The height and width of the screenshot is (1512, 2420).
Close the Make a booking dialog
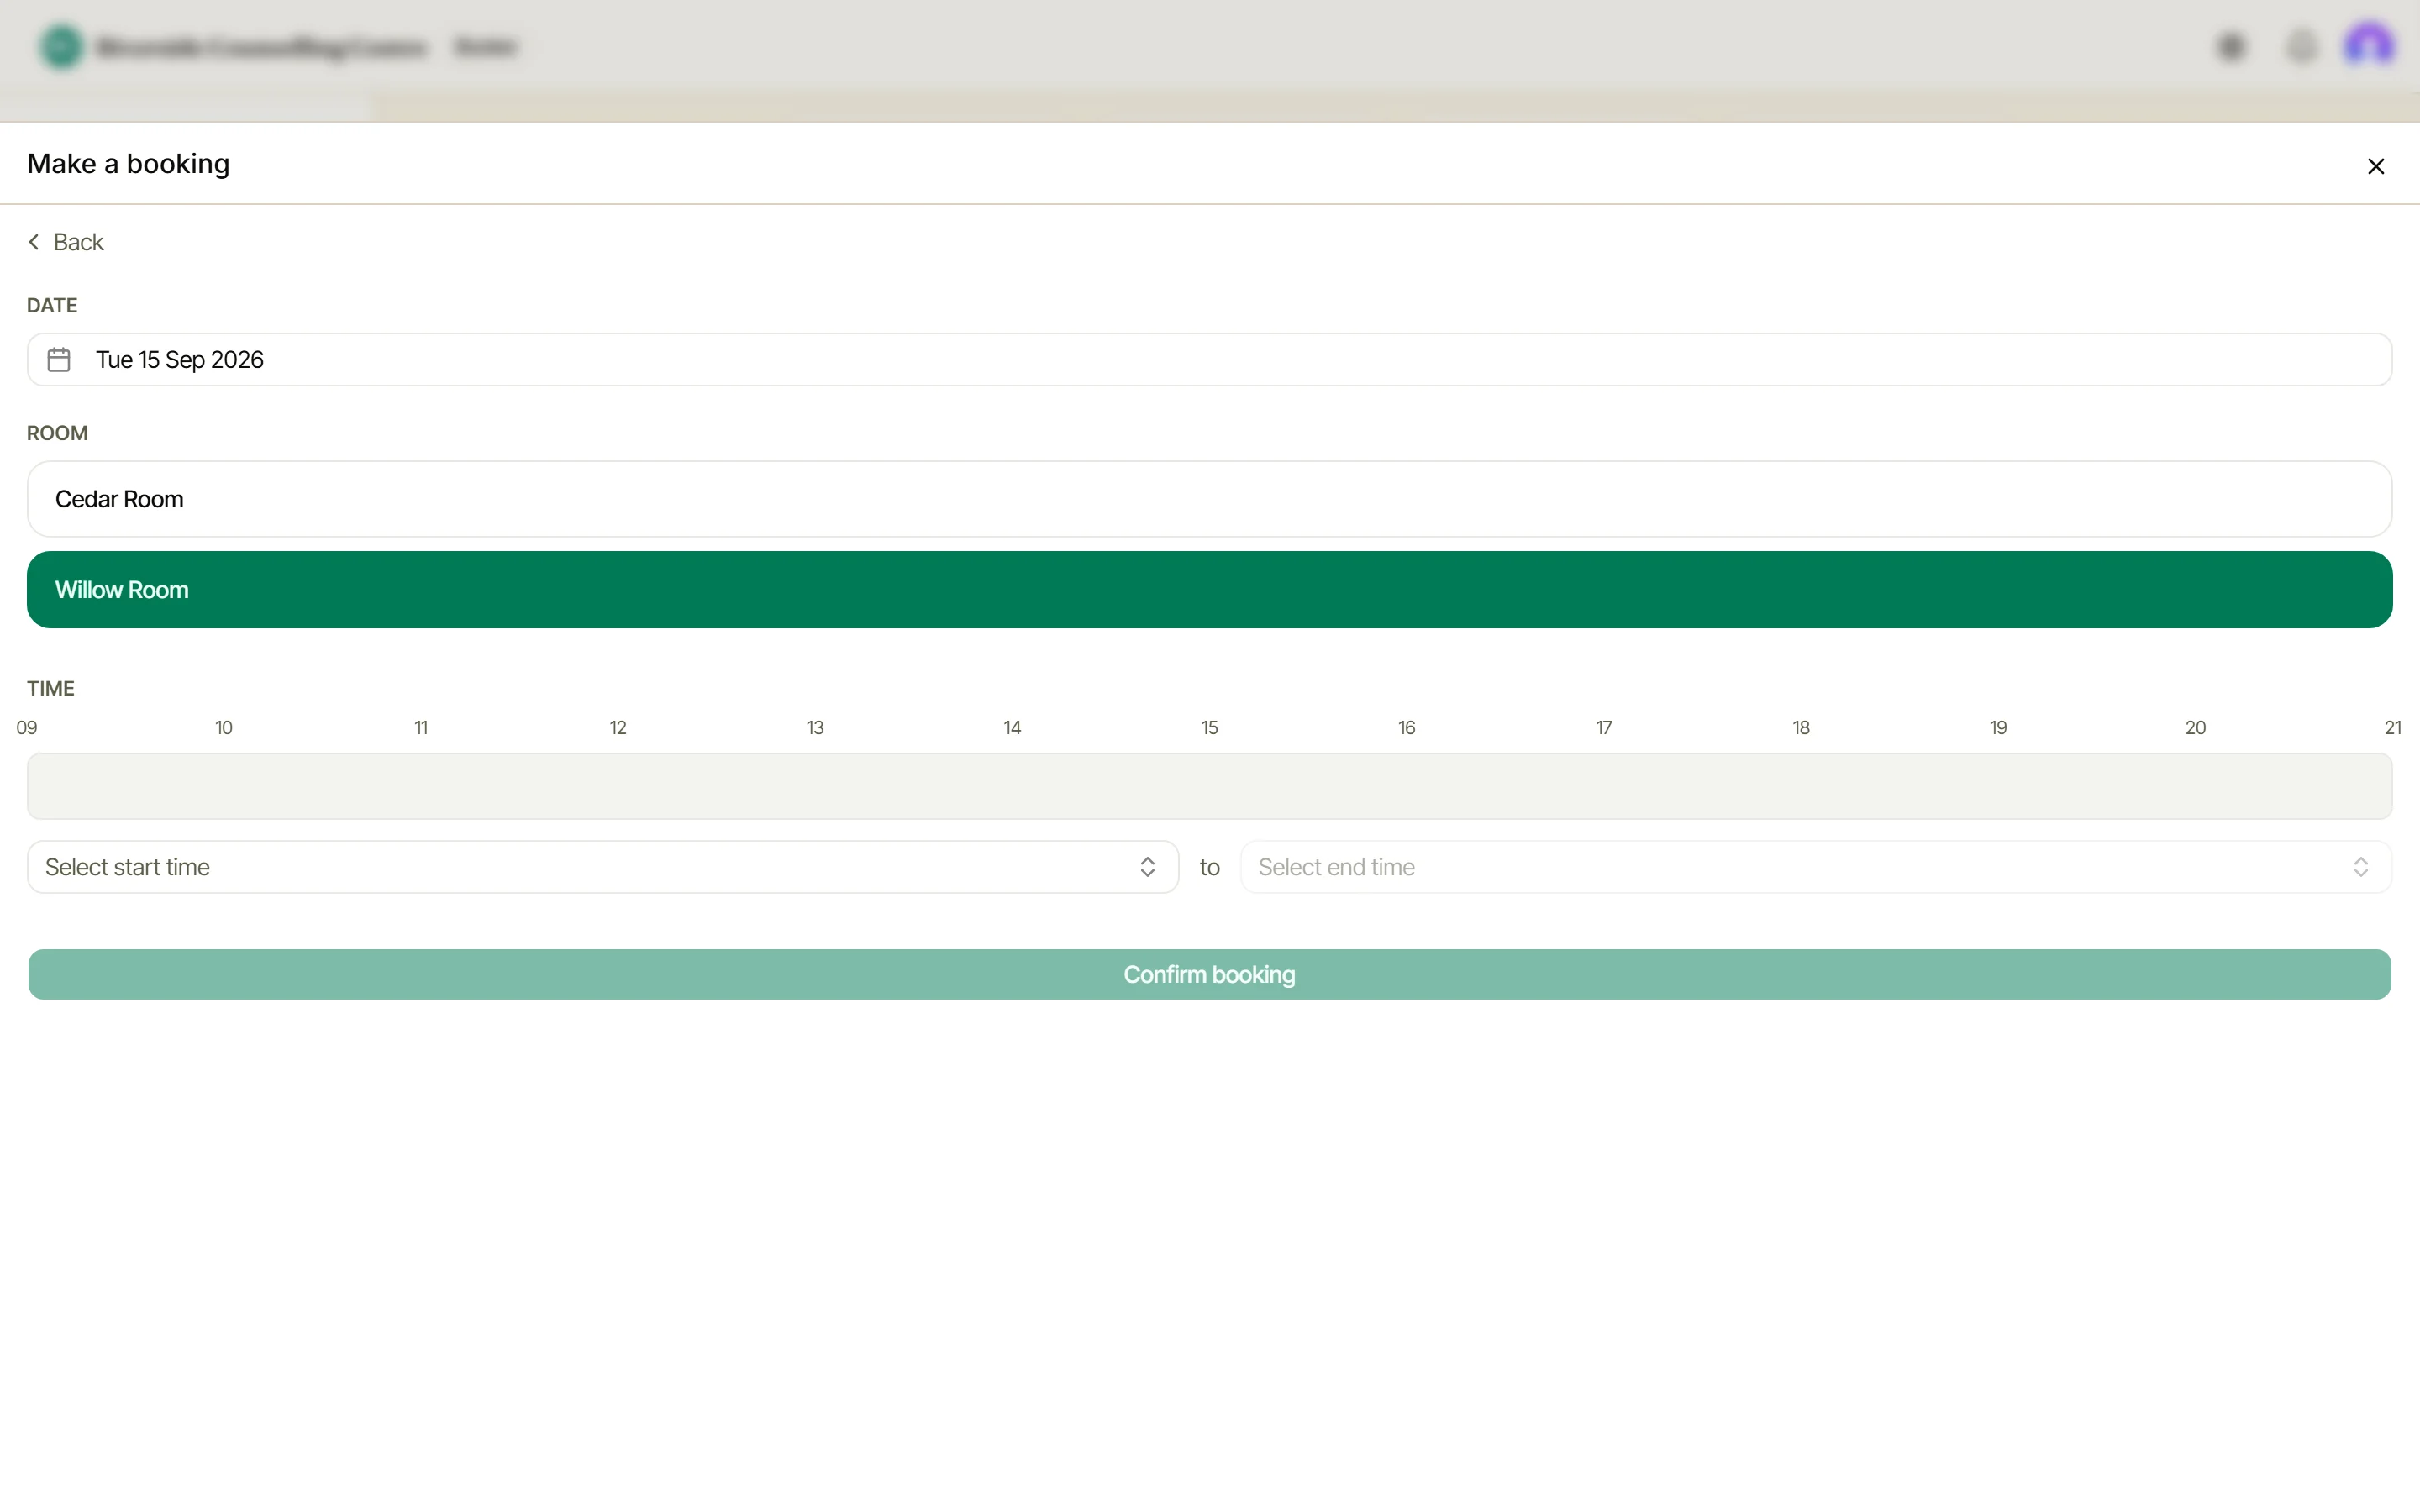[x=2376, y=166]
